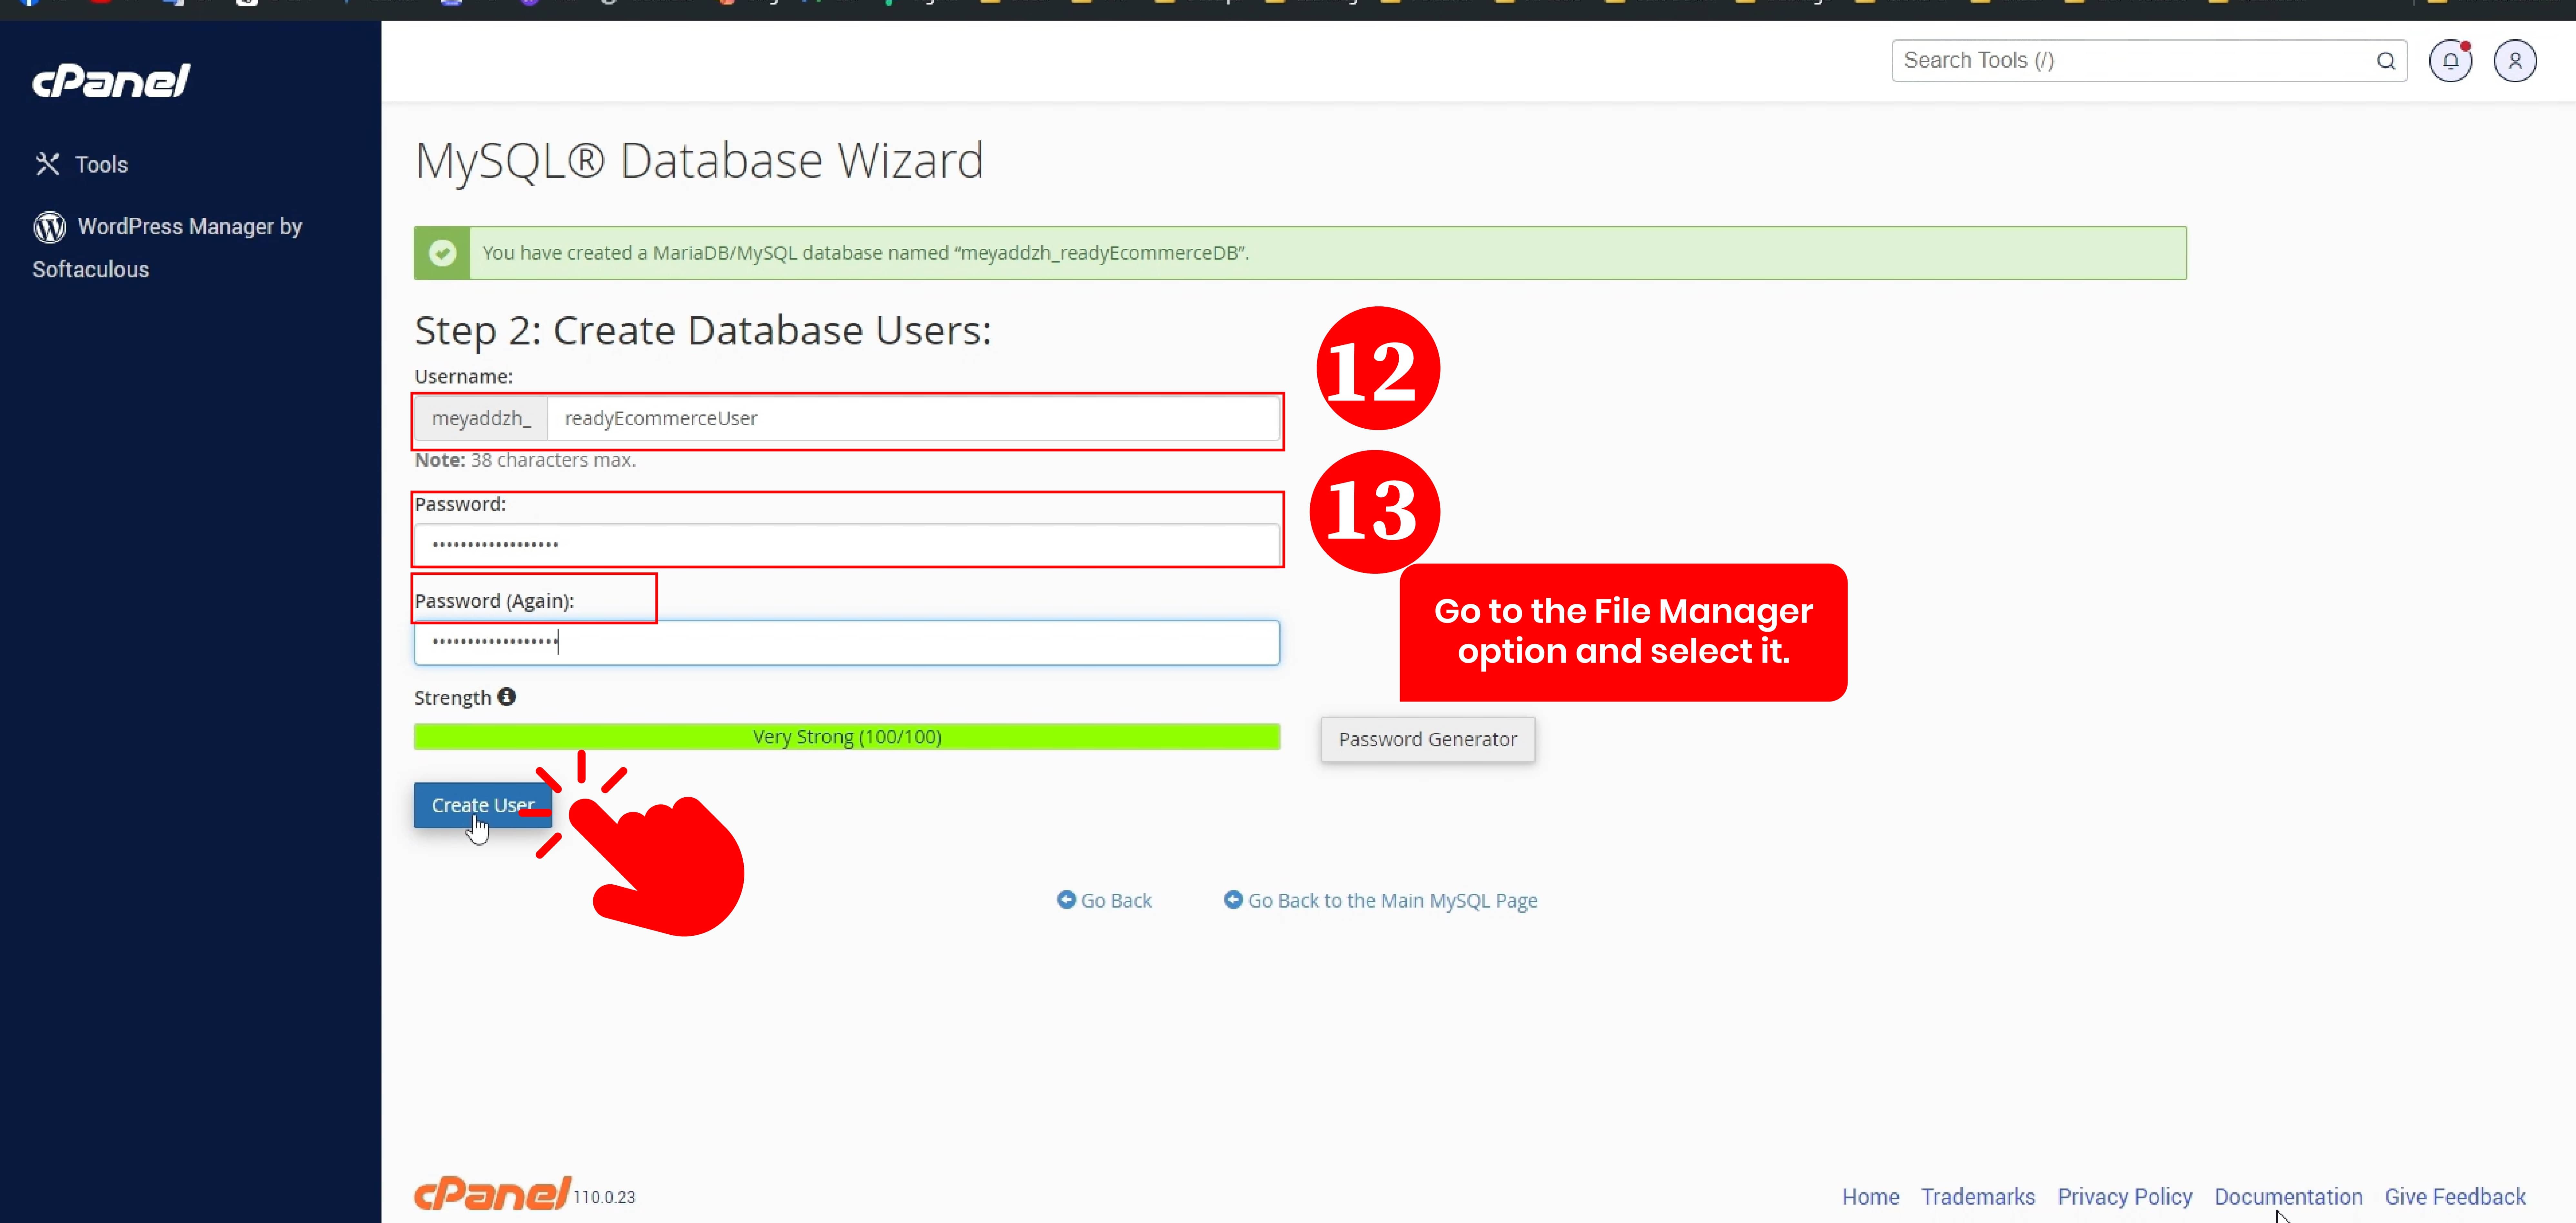2576x1223 pixels.
Task: Click the Create User button
Action: pos(482,805)
